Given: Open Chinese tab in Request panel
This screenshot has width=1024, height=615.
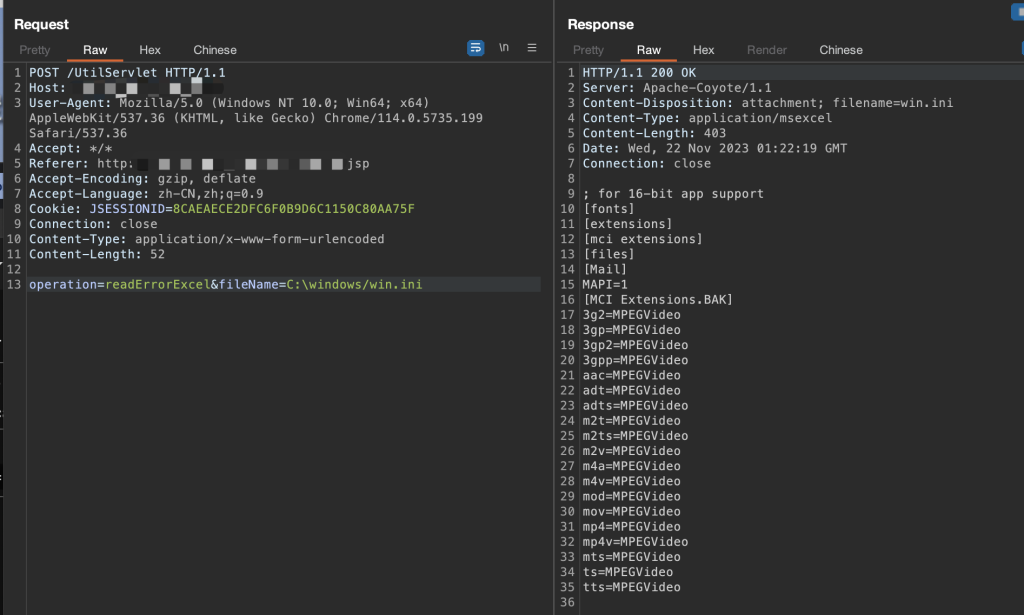Looking at the screenshot, I should click(x=215, y=50).
